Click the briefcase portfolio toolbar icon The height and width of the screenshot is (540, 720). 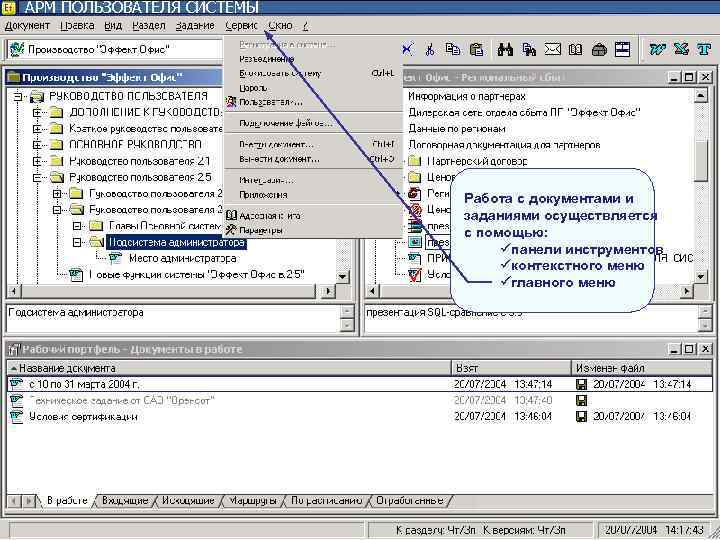click(599, 49)
